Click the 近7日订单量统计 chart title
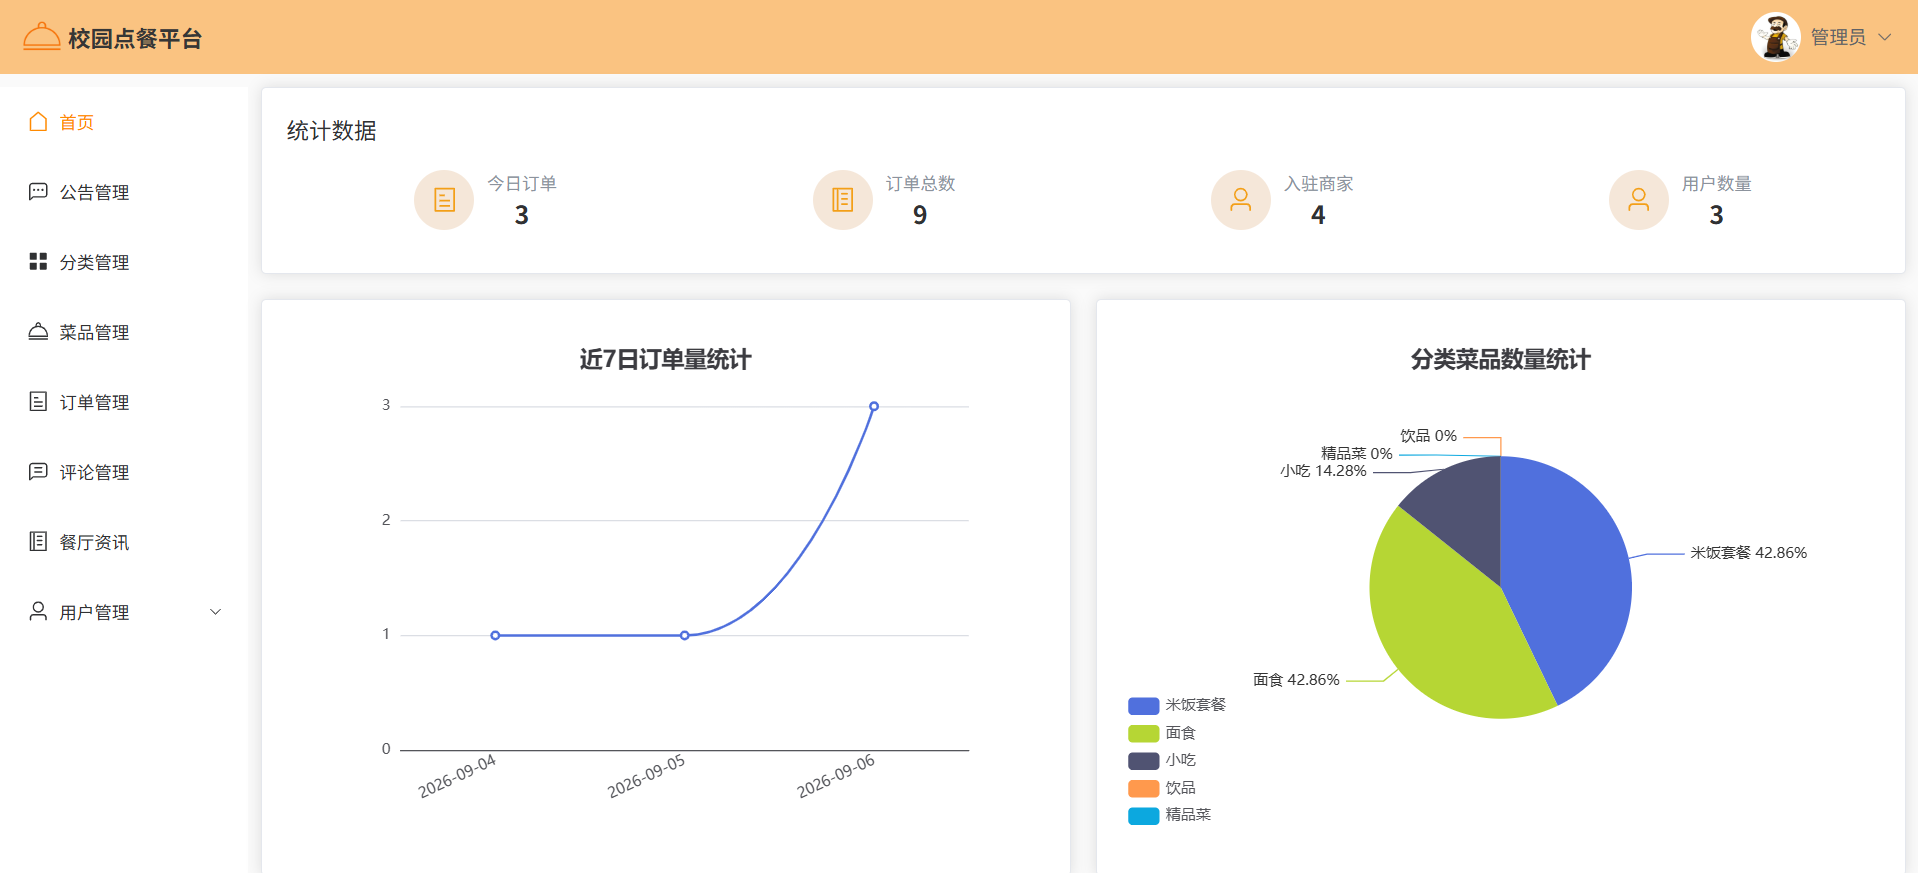The width and height of the screenshot is (1918, 873). point(666,359)
